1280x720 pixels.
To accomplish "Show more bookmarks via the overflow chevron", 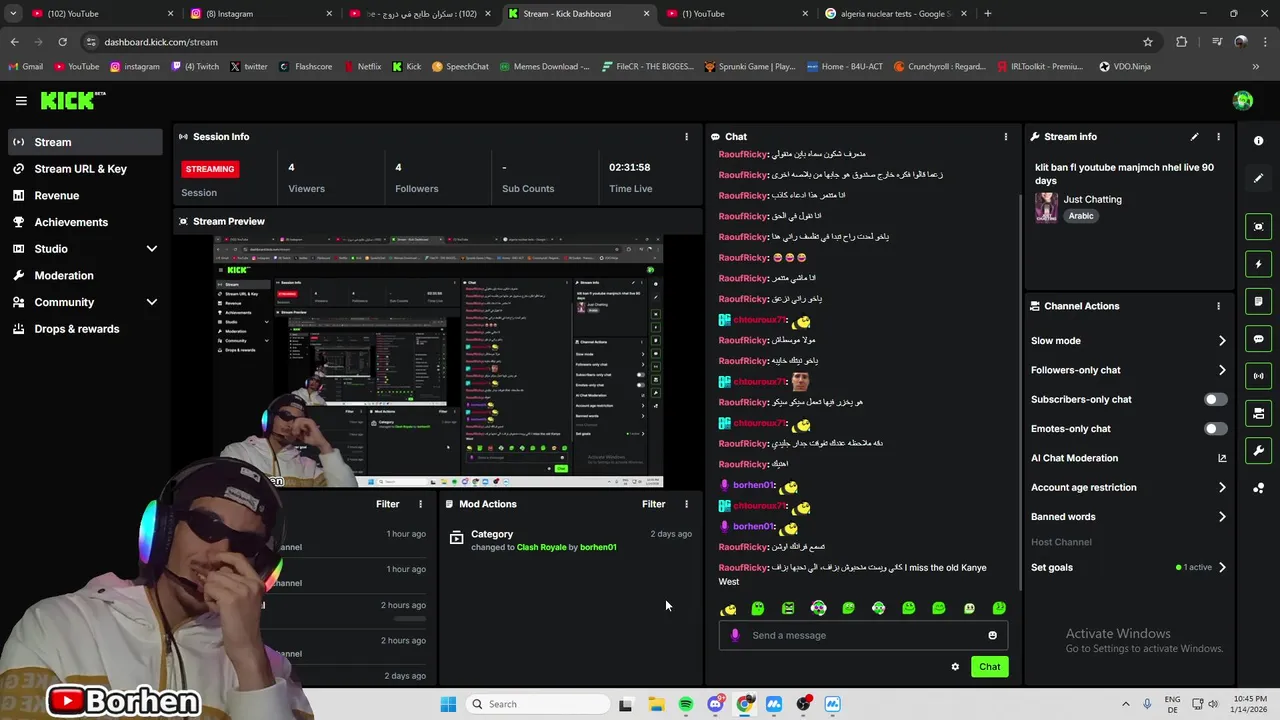I will [x=1256, y=67].
